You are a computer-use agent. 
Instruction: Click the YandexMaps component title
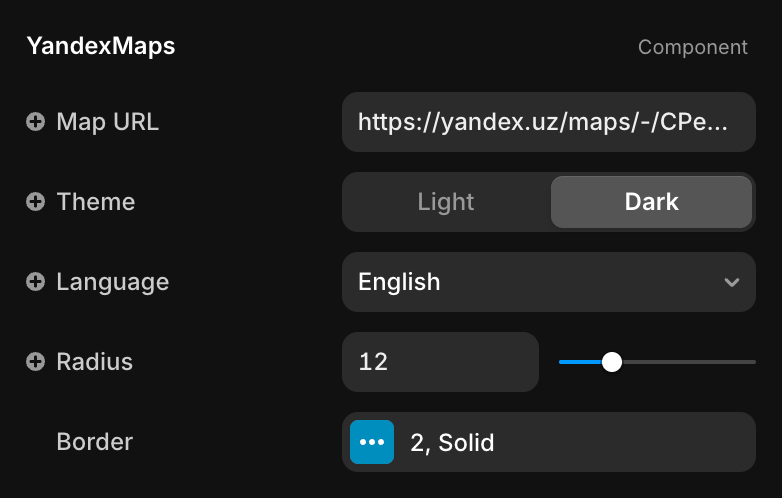[x=101, y=47]
